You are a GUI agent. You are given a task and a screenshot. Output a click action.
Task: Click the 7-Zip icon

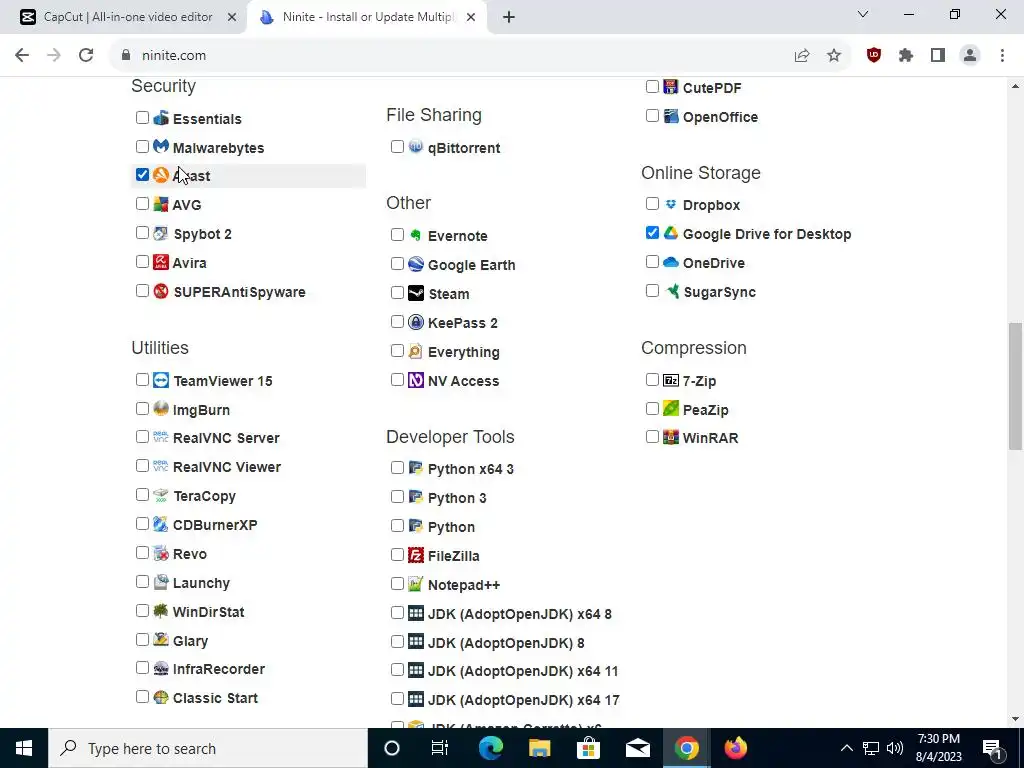671,379
